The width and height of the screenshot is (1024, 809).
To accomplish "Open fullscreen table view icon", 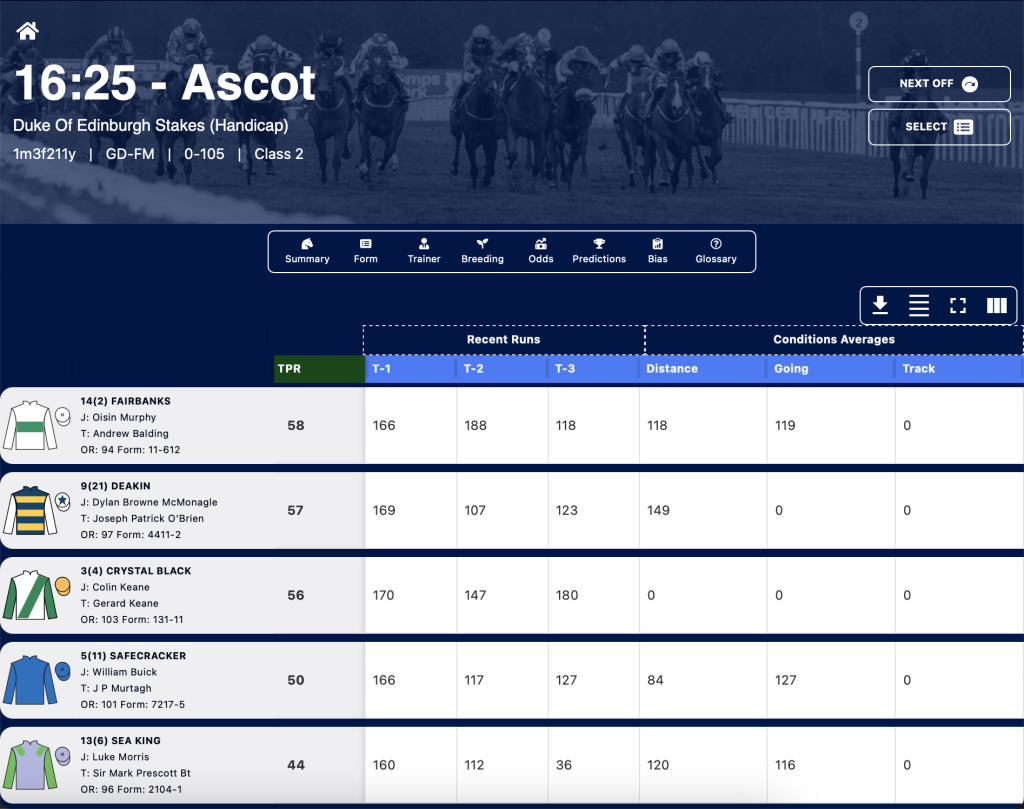I will pos(958,305).
